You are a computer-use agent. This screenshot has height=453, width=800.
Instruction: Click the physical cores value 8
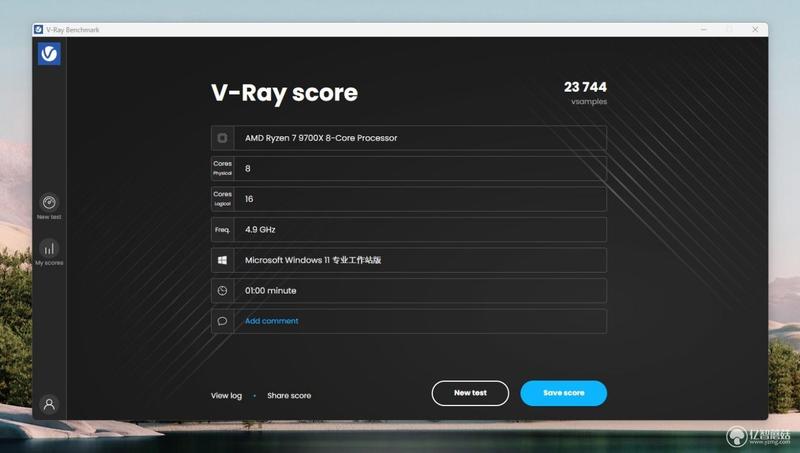247,168
